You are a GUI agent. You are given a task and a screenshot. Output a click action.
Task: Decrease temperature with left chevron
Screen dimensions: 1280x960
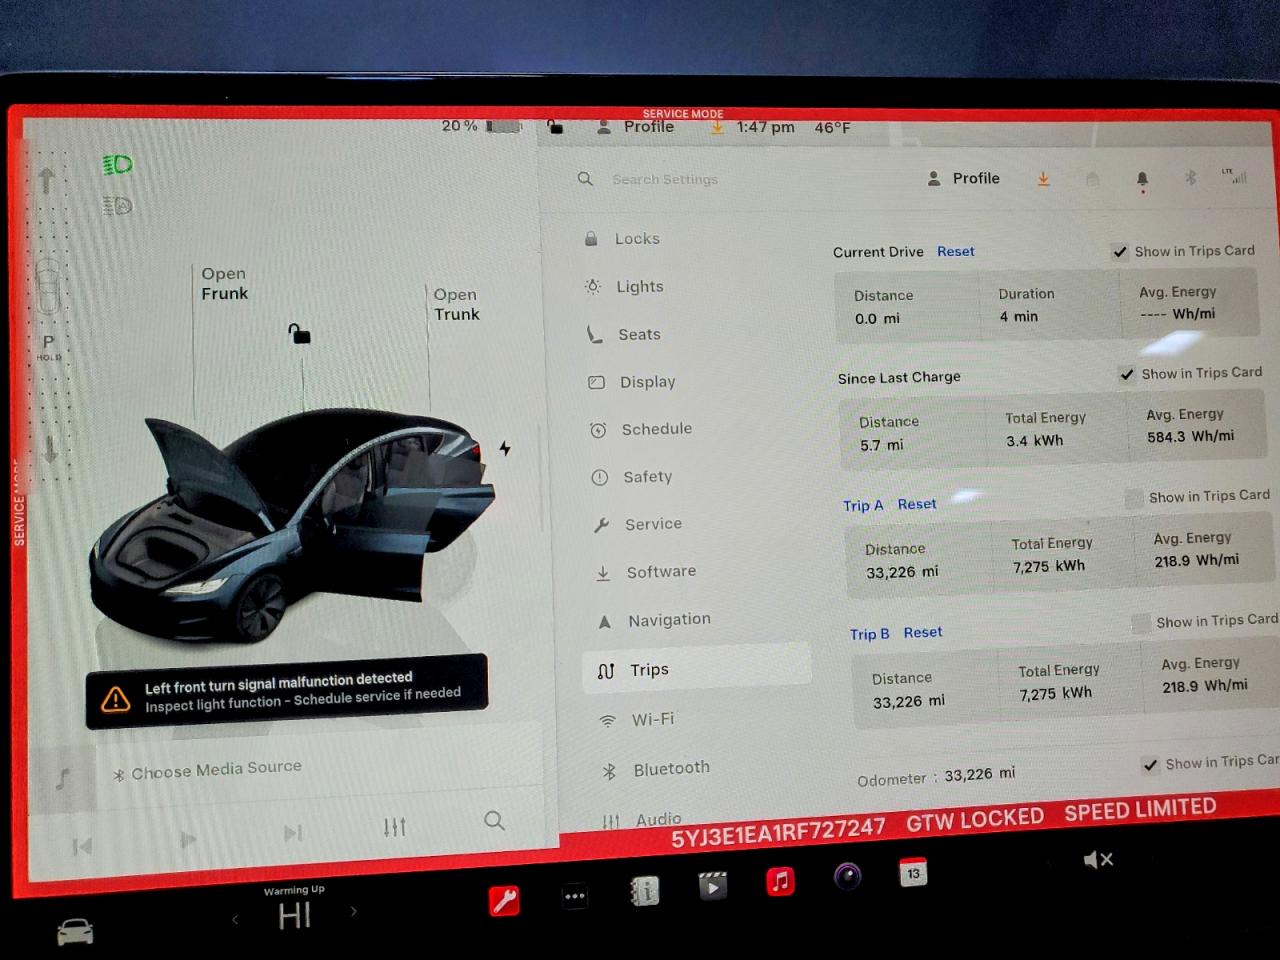236,918
